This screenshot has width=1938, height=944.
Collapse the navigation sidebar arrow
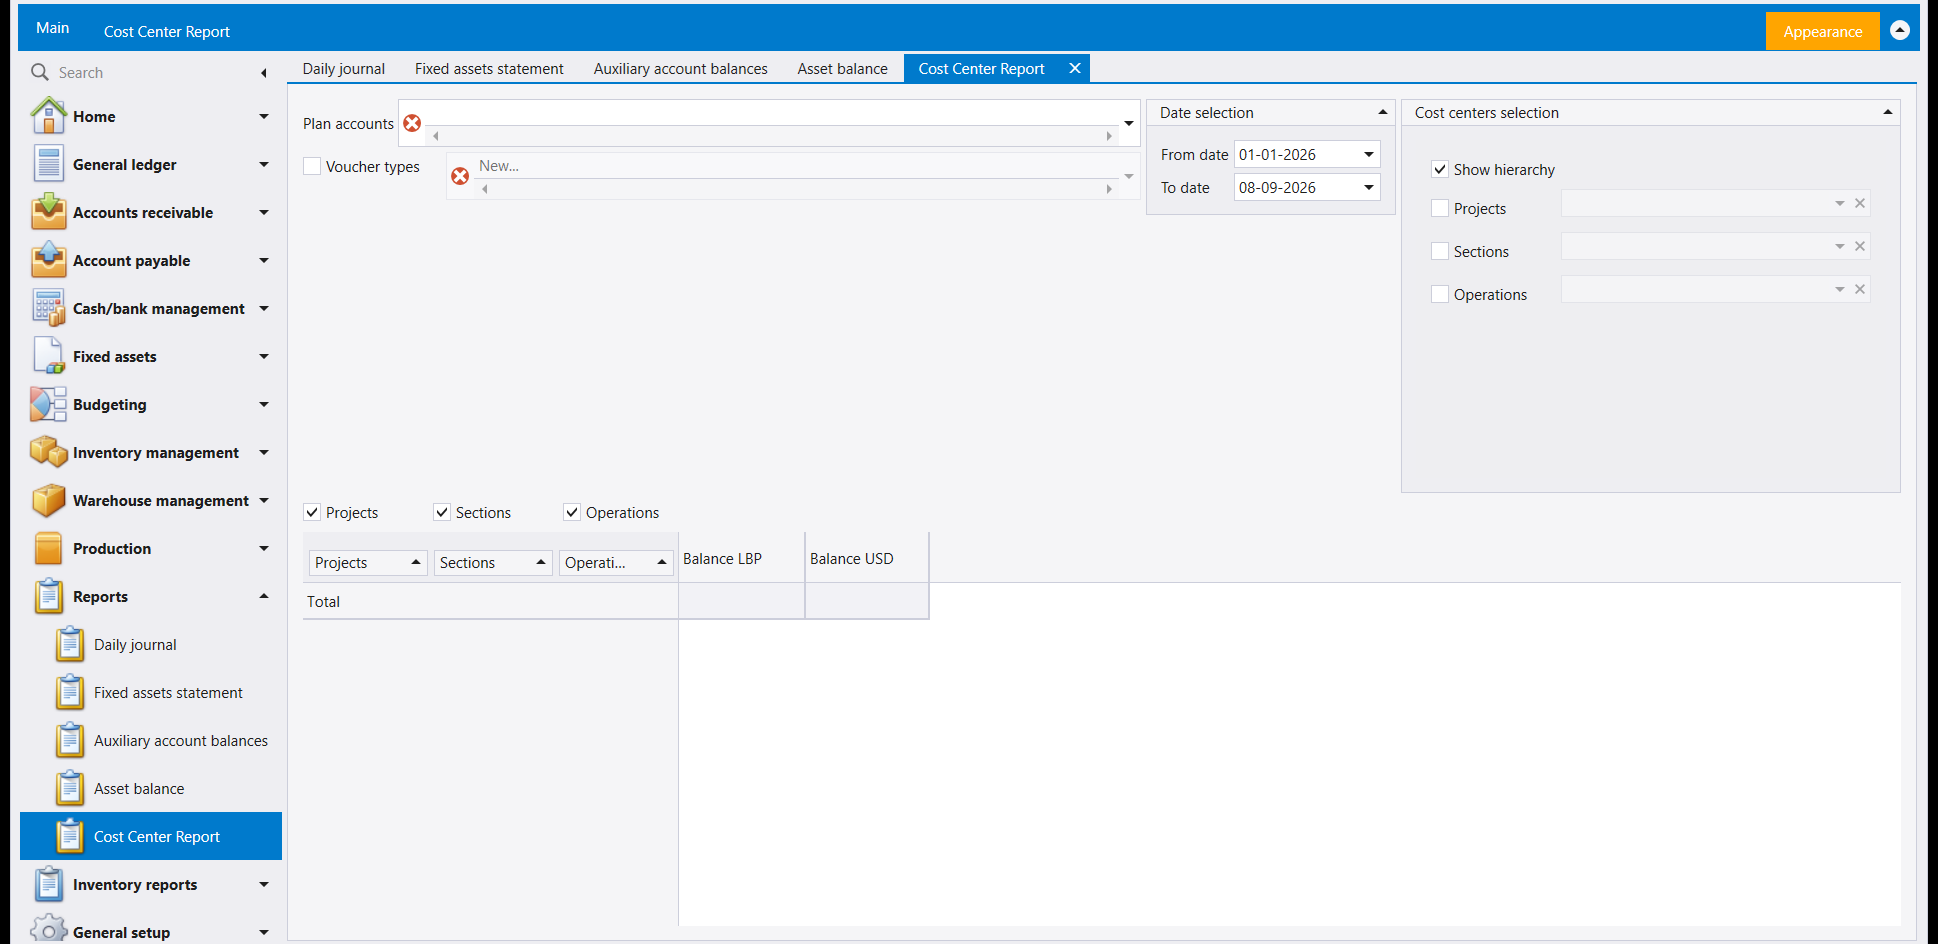pyautogui.click(x=264, y=72)
